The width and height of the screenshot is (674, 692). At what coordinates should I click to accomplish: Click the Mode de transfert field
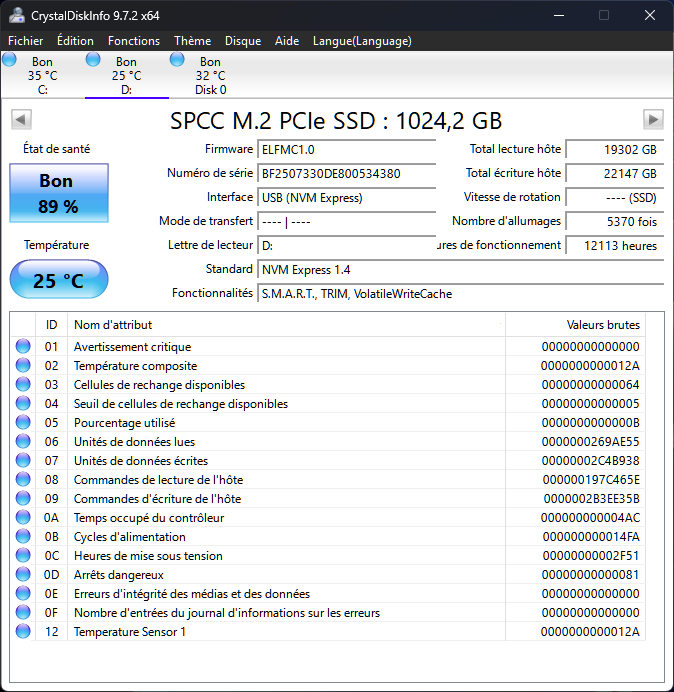tap(346, 222)
